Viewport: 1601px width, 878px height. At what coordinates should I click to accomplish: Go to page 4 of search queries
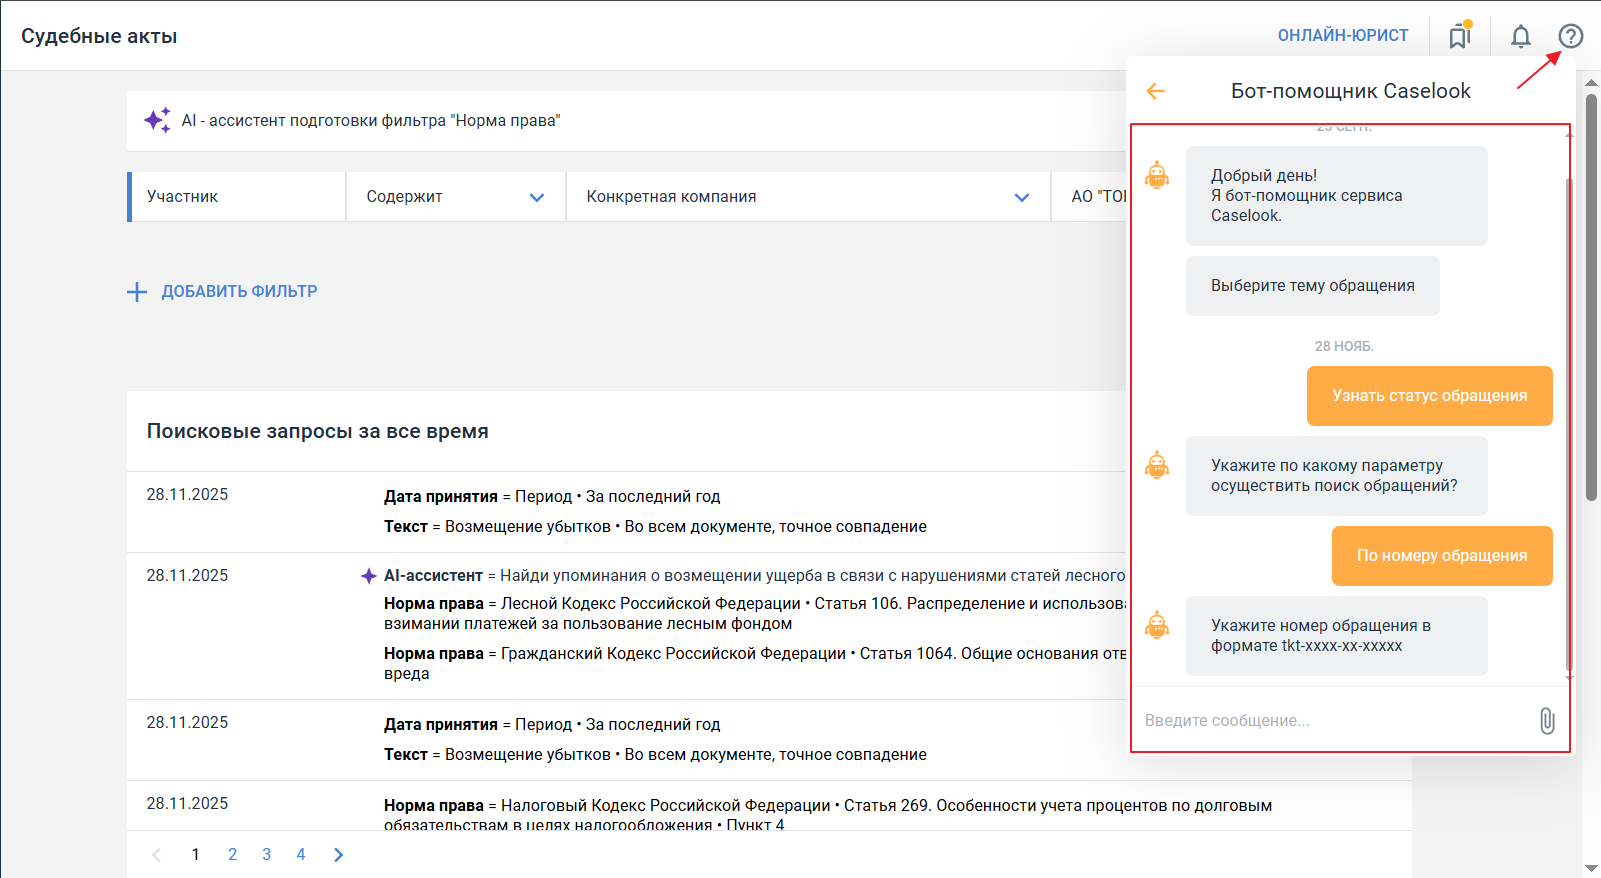(x=300, y=854)
